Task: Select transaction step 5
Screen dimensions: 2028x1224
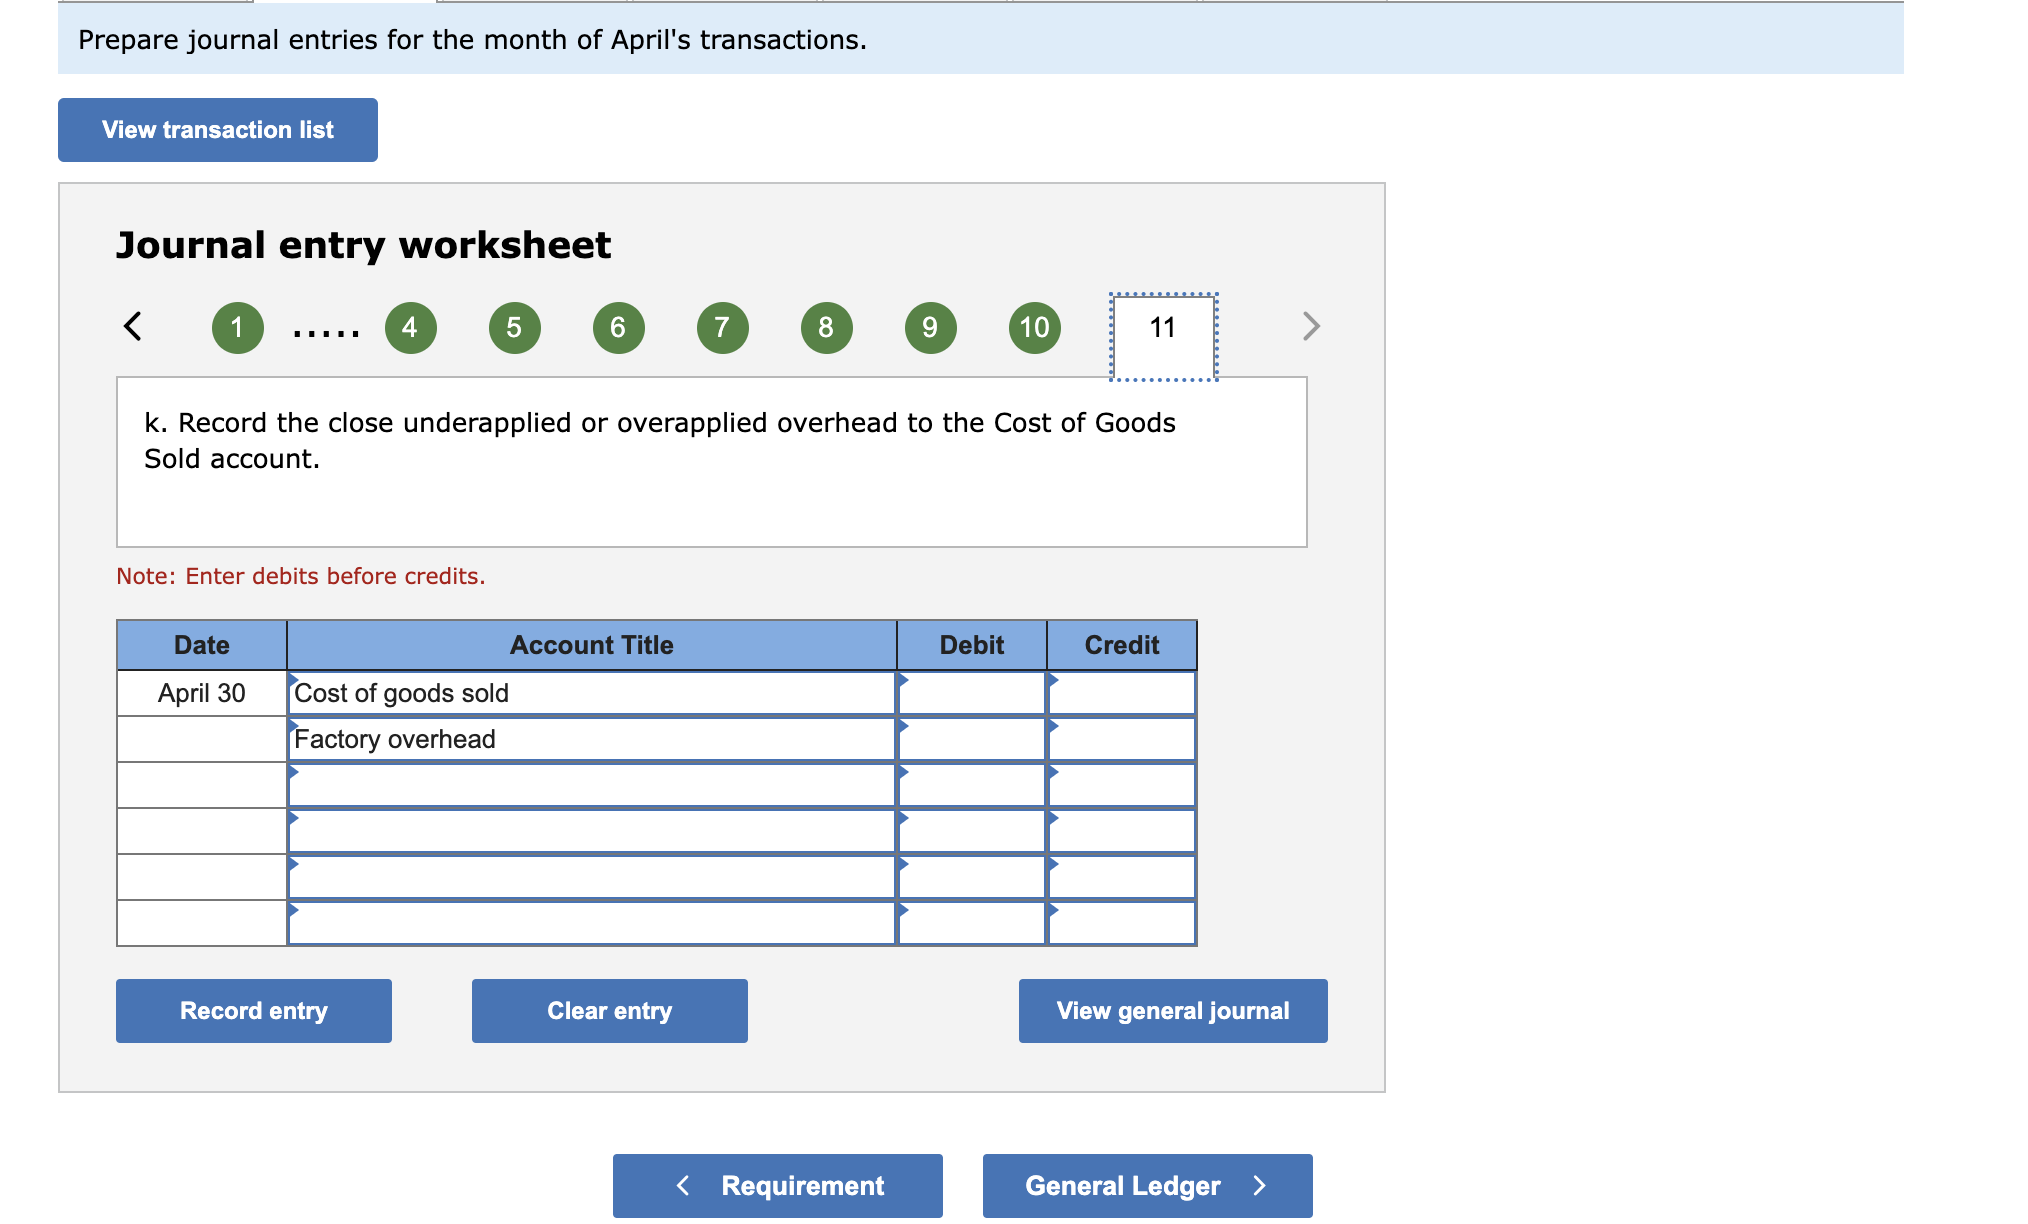Action: [x=513, y=327]
